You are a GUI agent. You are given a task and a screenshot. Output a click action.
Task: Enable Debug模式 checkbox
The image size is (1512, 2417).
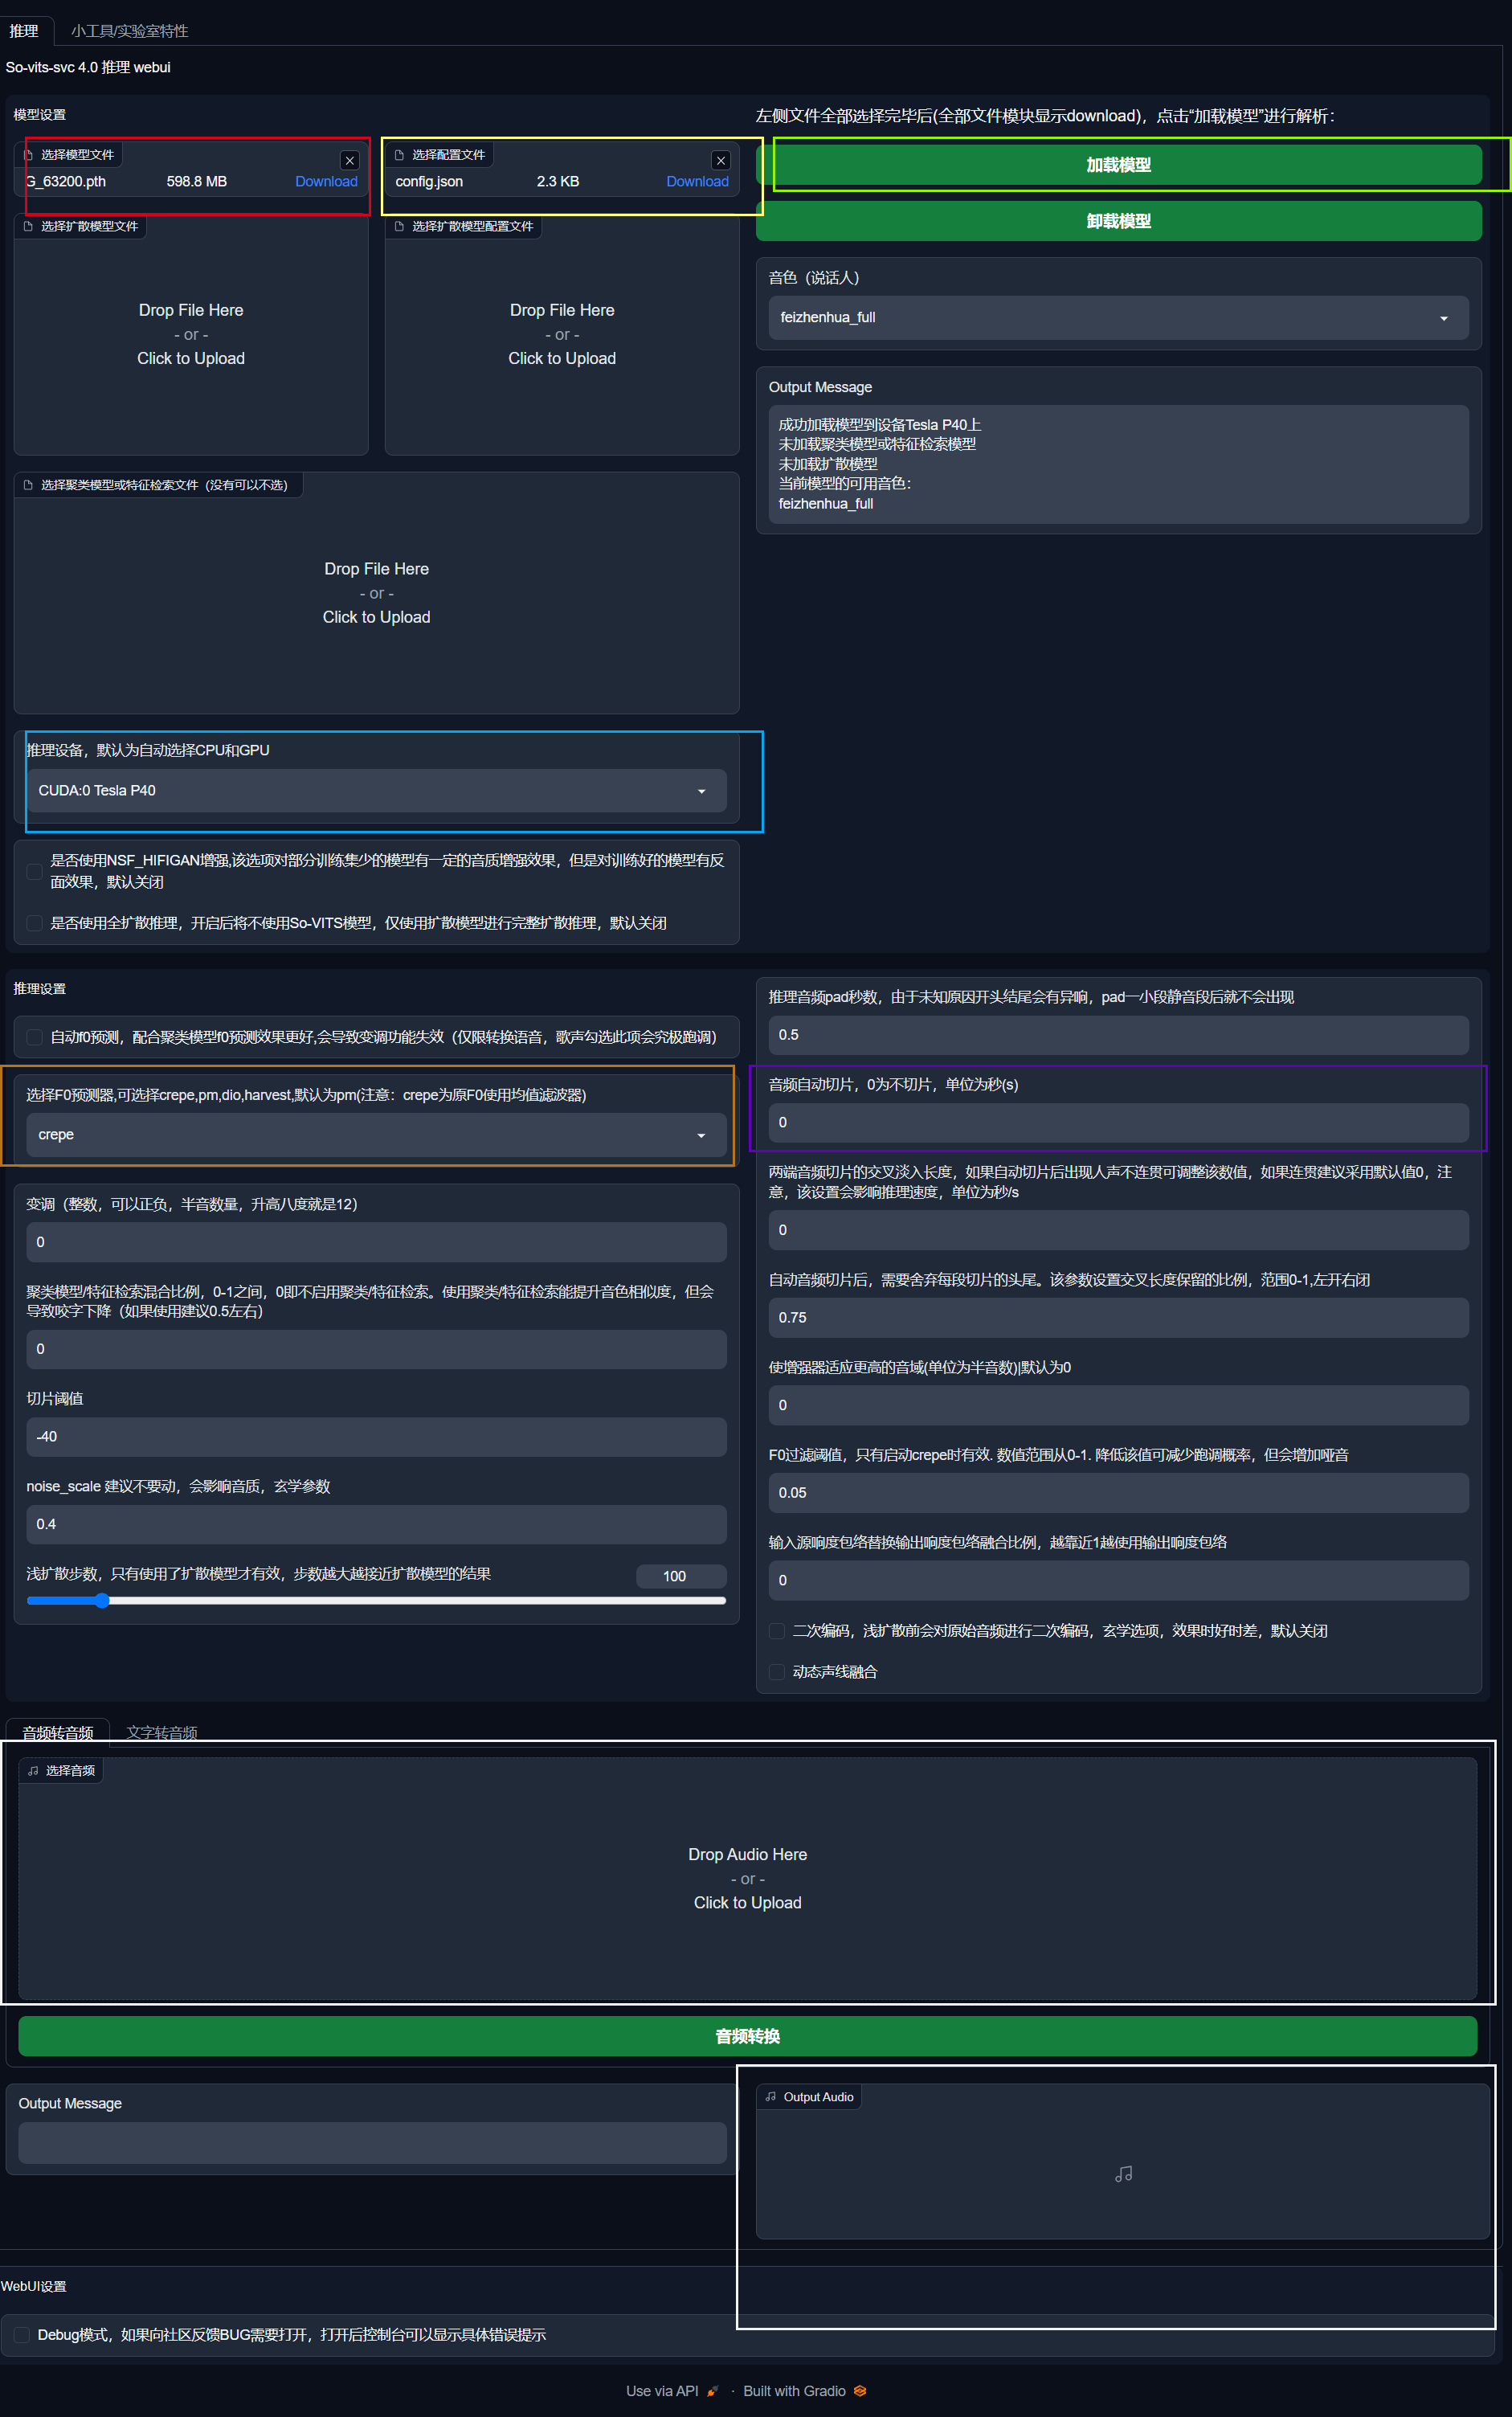coord(21,2334)
